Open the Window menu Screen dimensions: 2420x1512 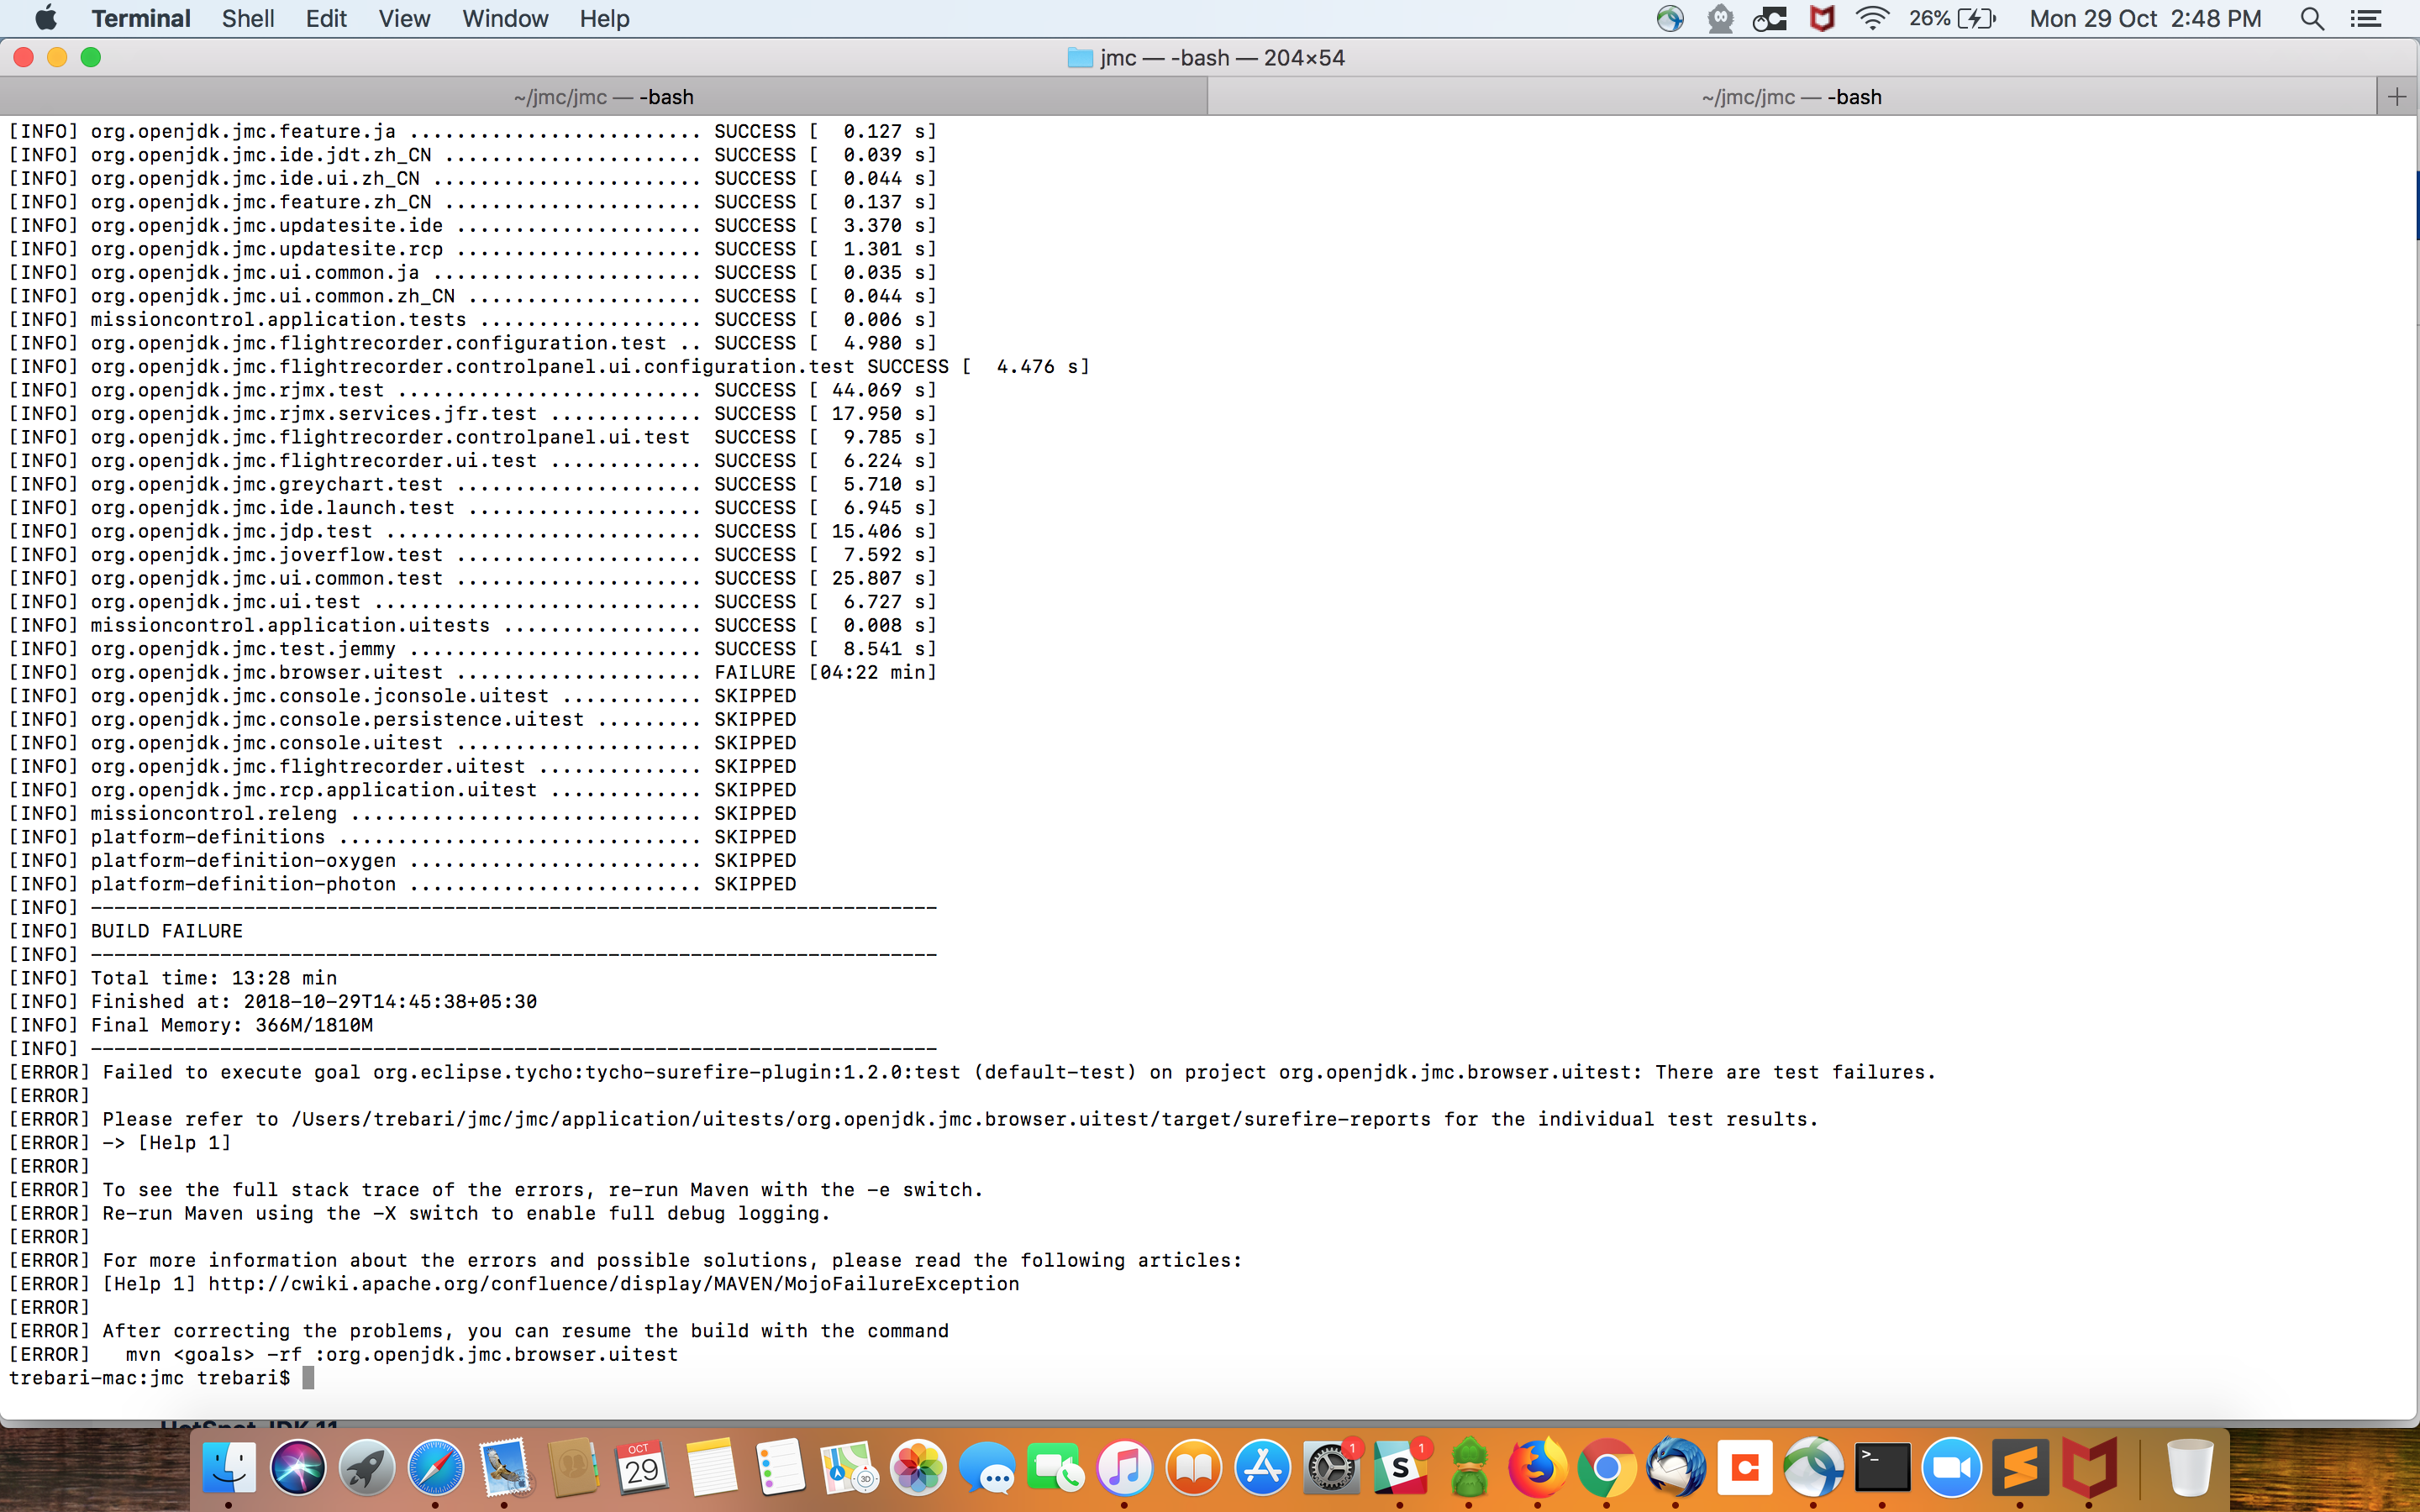click(x=505, y=19)
